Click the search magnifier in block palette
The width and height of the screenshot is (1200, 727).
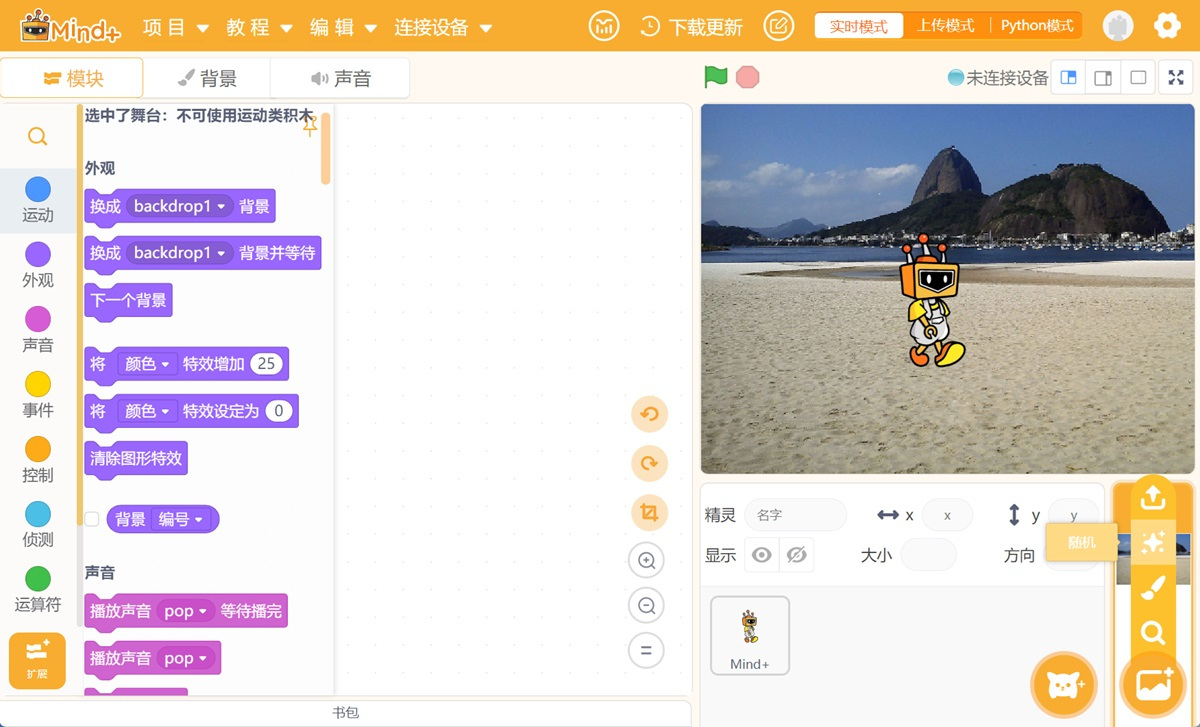pos(37,137)
